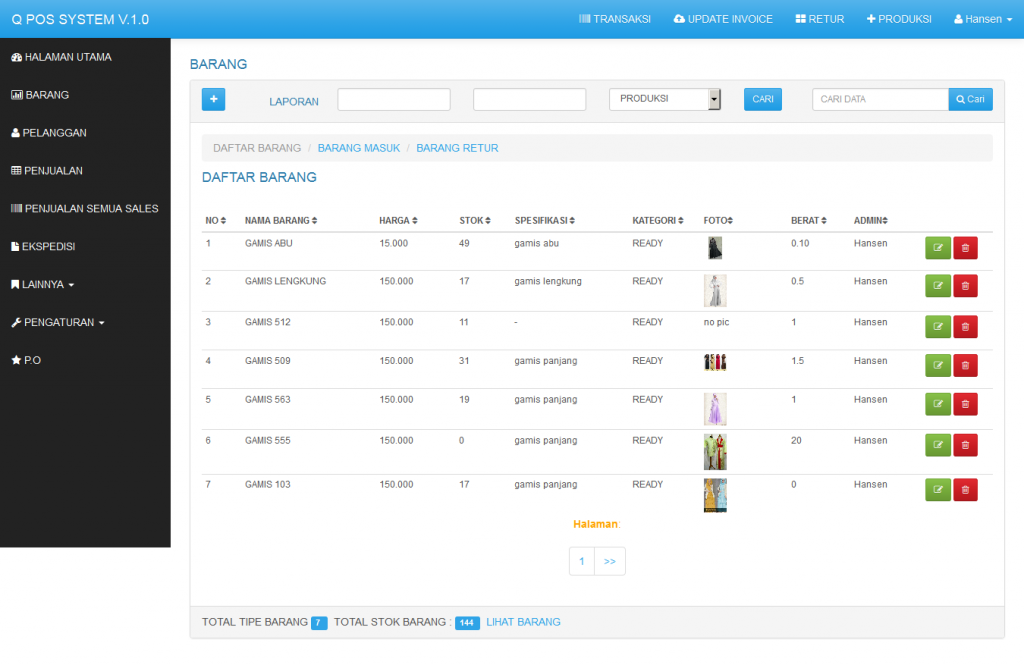Image resolution: width=1024 pixels, height=665 pixels.
Task: Focus the CARI DATA search field
Action: 879,99
